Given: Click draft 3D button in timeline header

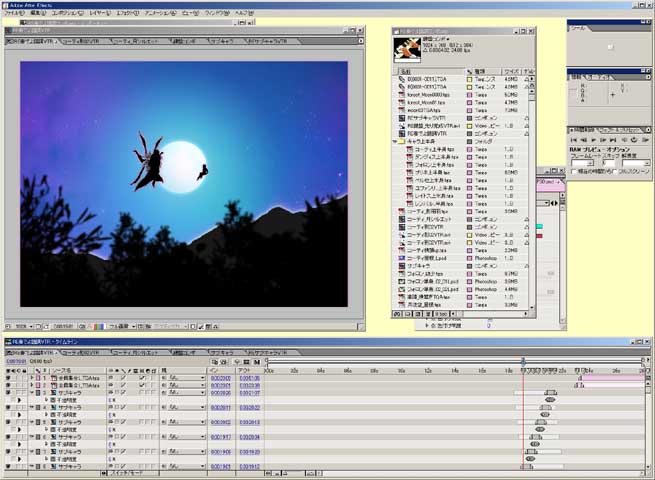Looking at the screenshot, I should click(x=224, y=362).
